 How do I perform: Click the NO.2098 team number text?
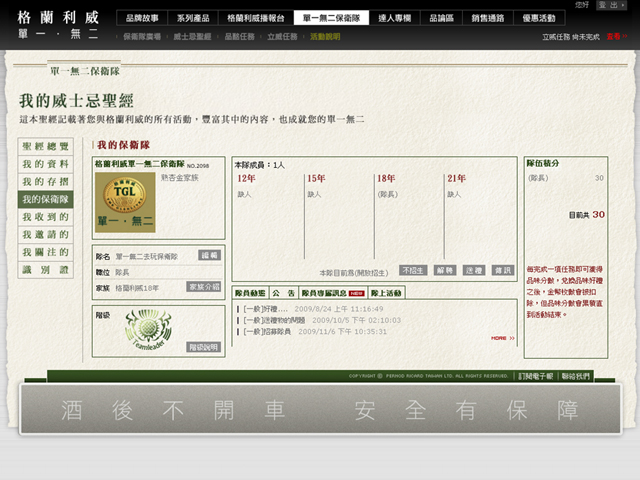click(x=198, y=166)
